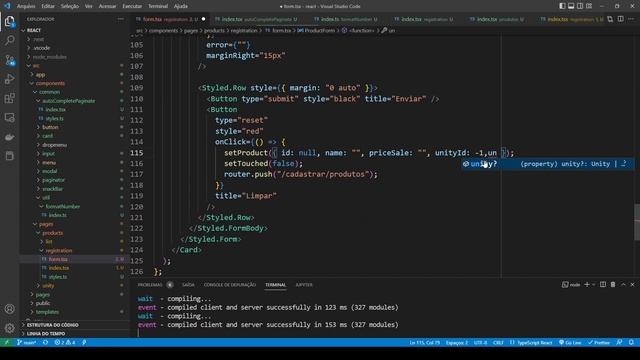The image size is (640, 360).
Task: Toggle primary sidebar visibility
Action: [562, 6]
